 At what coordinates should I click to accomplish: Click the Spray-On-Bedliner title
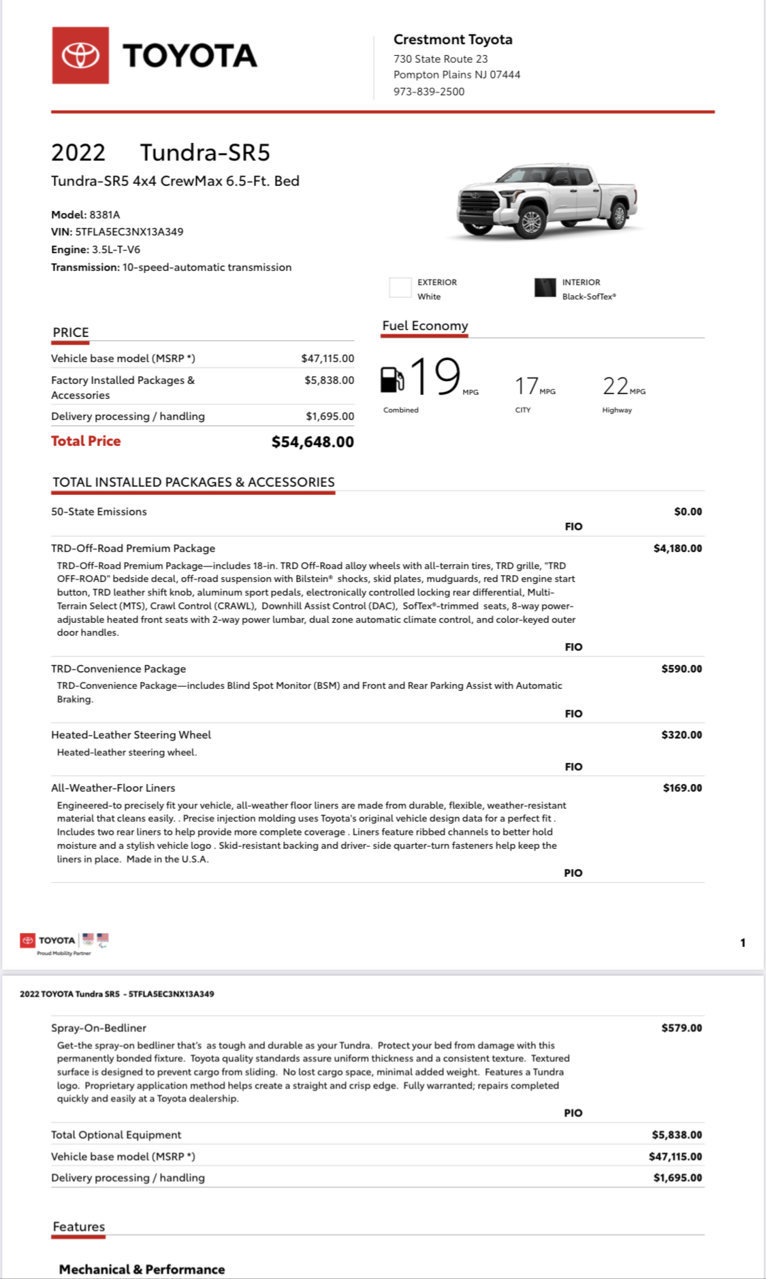pyautogui.click(x=99, y=1028)
